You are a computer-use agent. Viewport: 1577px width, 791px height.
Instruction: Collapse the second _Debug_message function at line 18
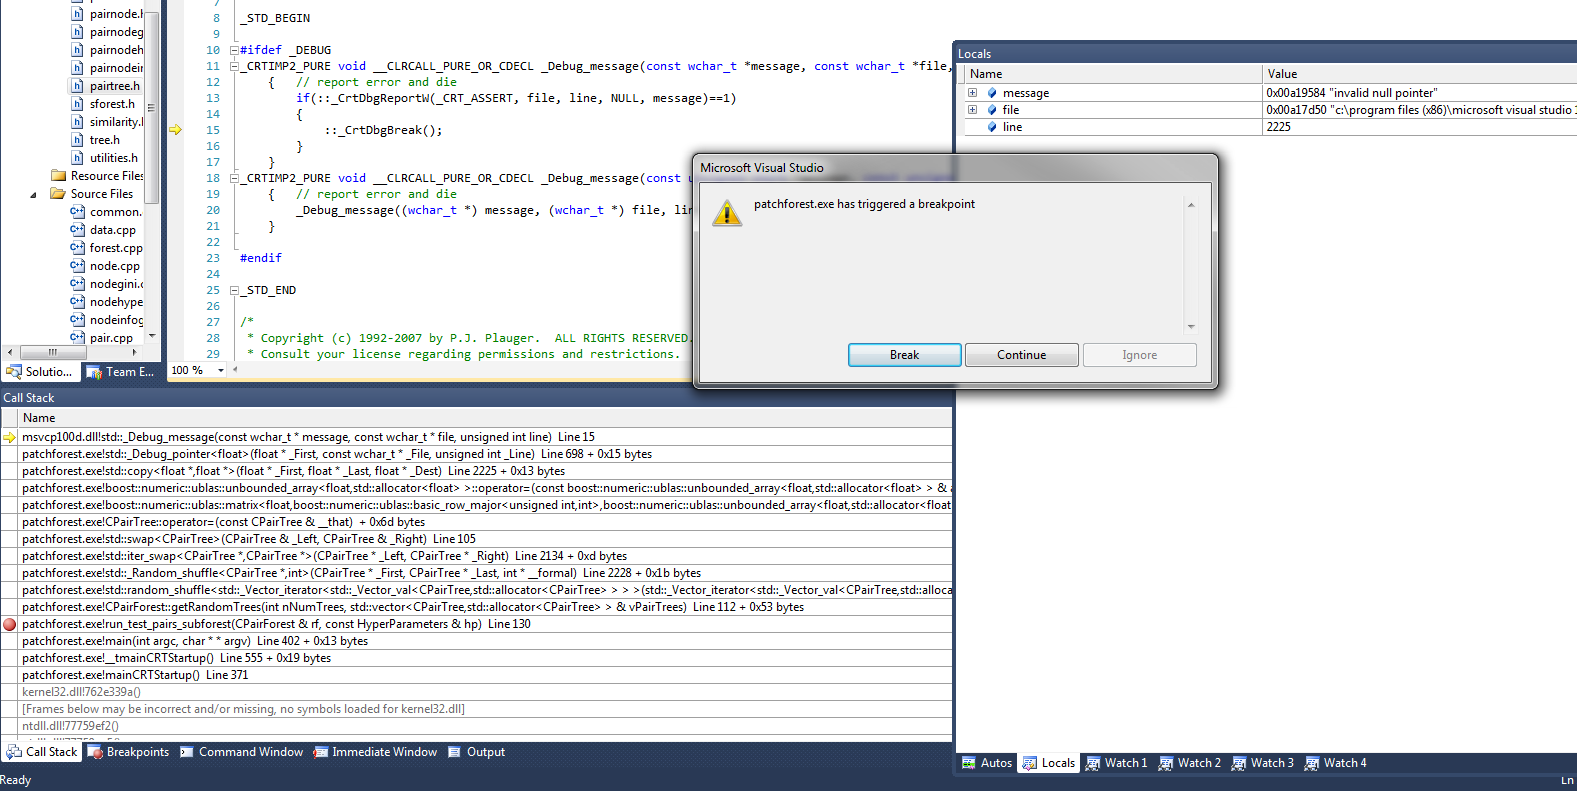[x=234, y=178]
